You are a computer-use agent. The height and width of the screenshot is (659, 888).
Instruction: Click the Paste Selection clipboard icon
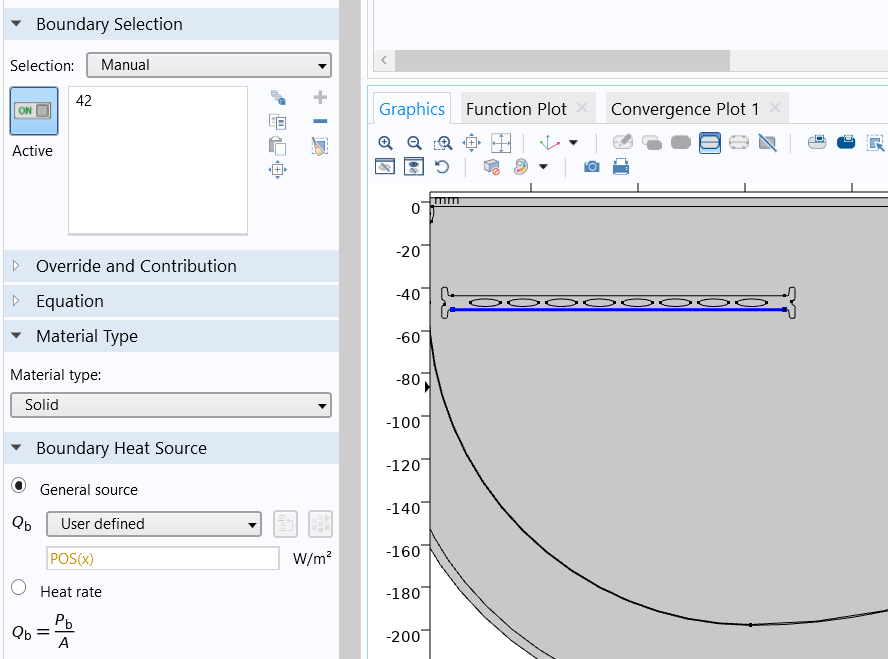click(278, 146)
